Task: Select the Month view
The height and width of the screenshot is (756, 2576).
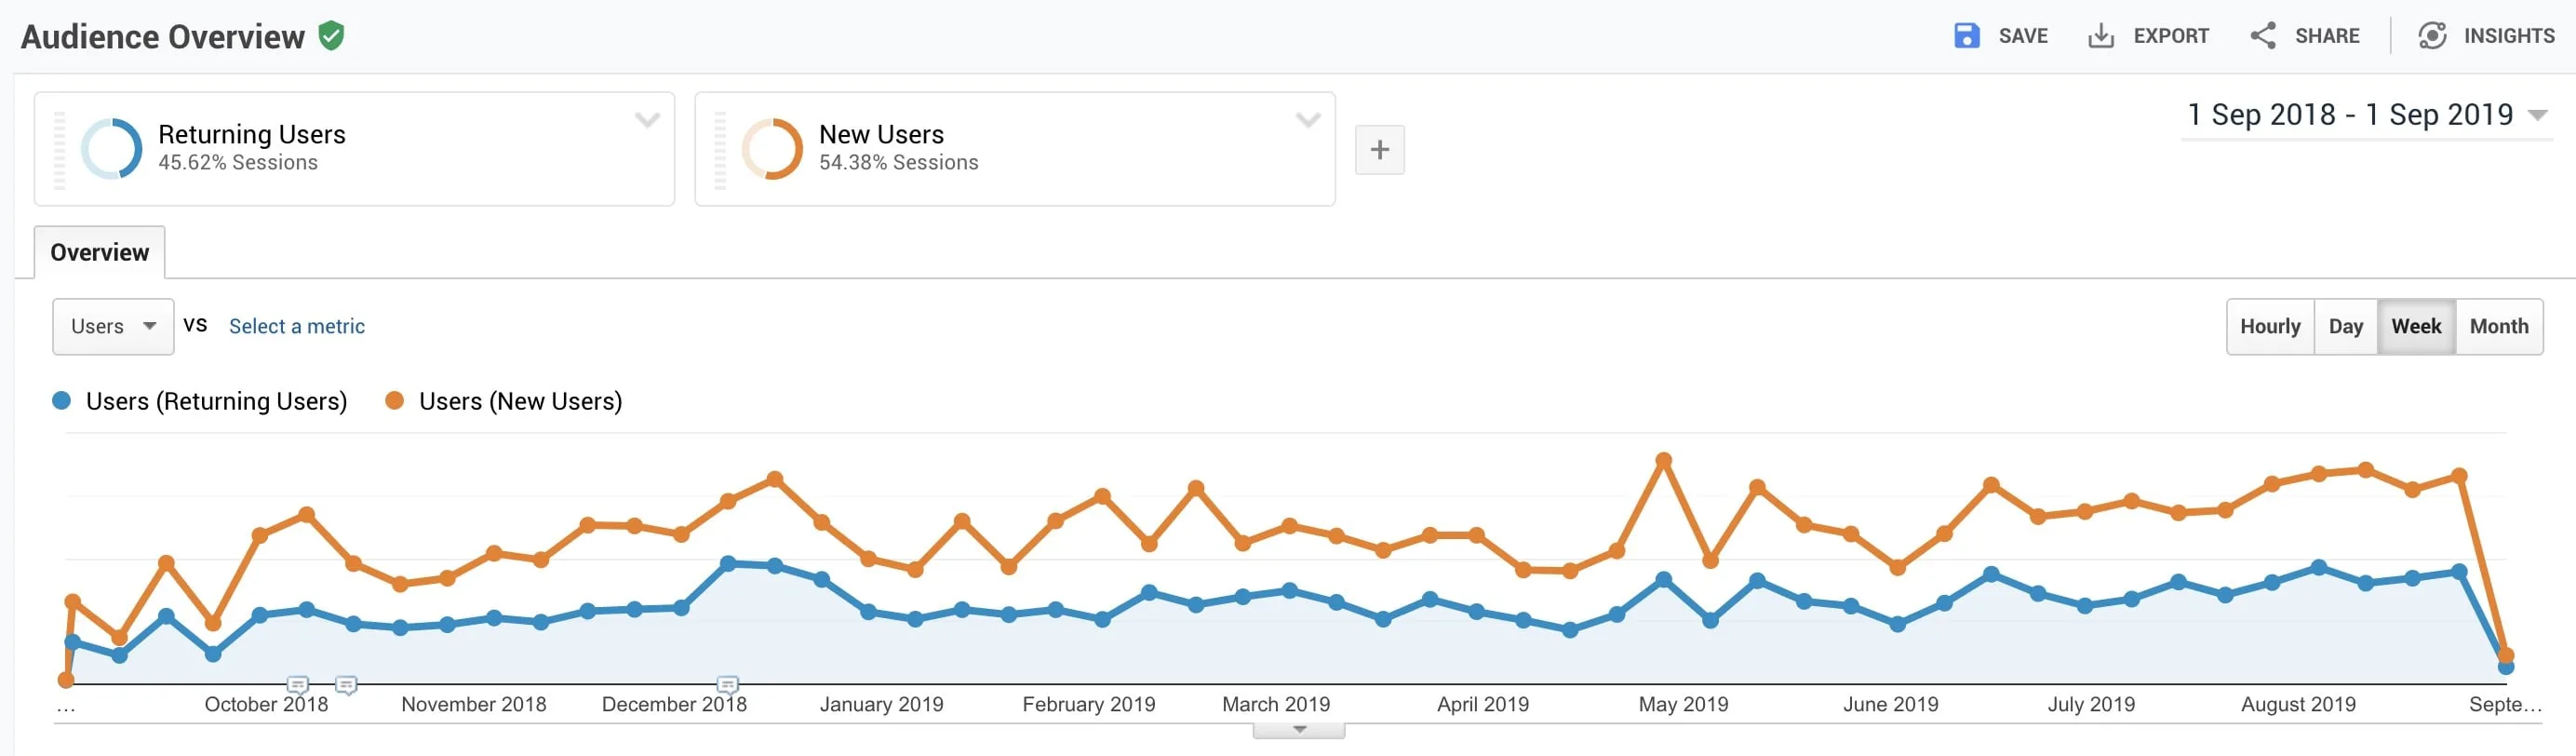Action: click(x=2499, y=327)
